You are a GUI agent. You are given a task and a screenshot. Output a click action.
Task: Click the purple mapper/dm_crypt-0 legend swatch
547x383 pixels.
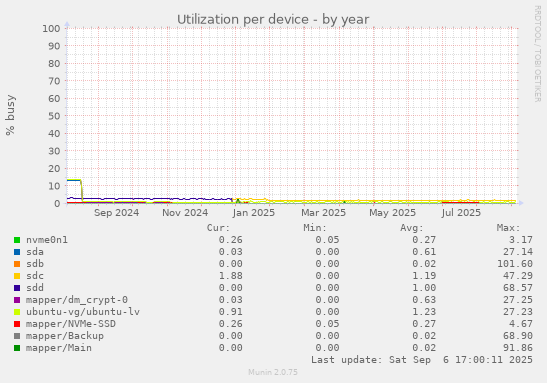point(17,300)
